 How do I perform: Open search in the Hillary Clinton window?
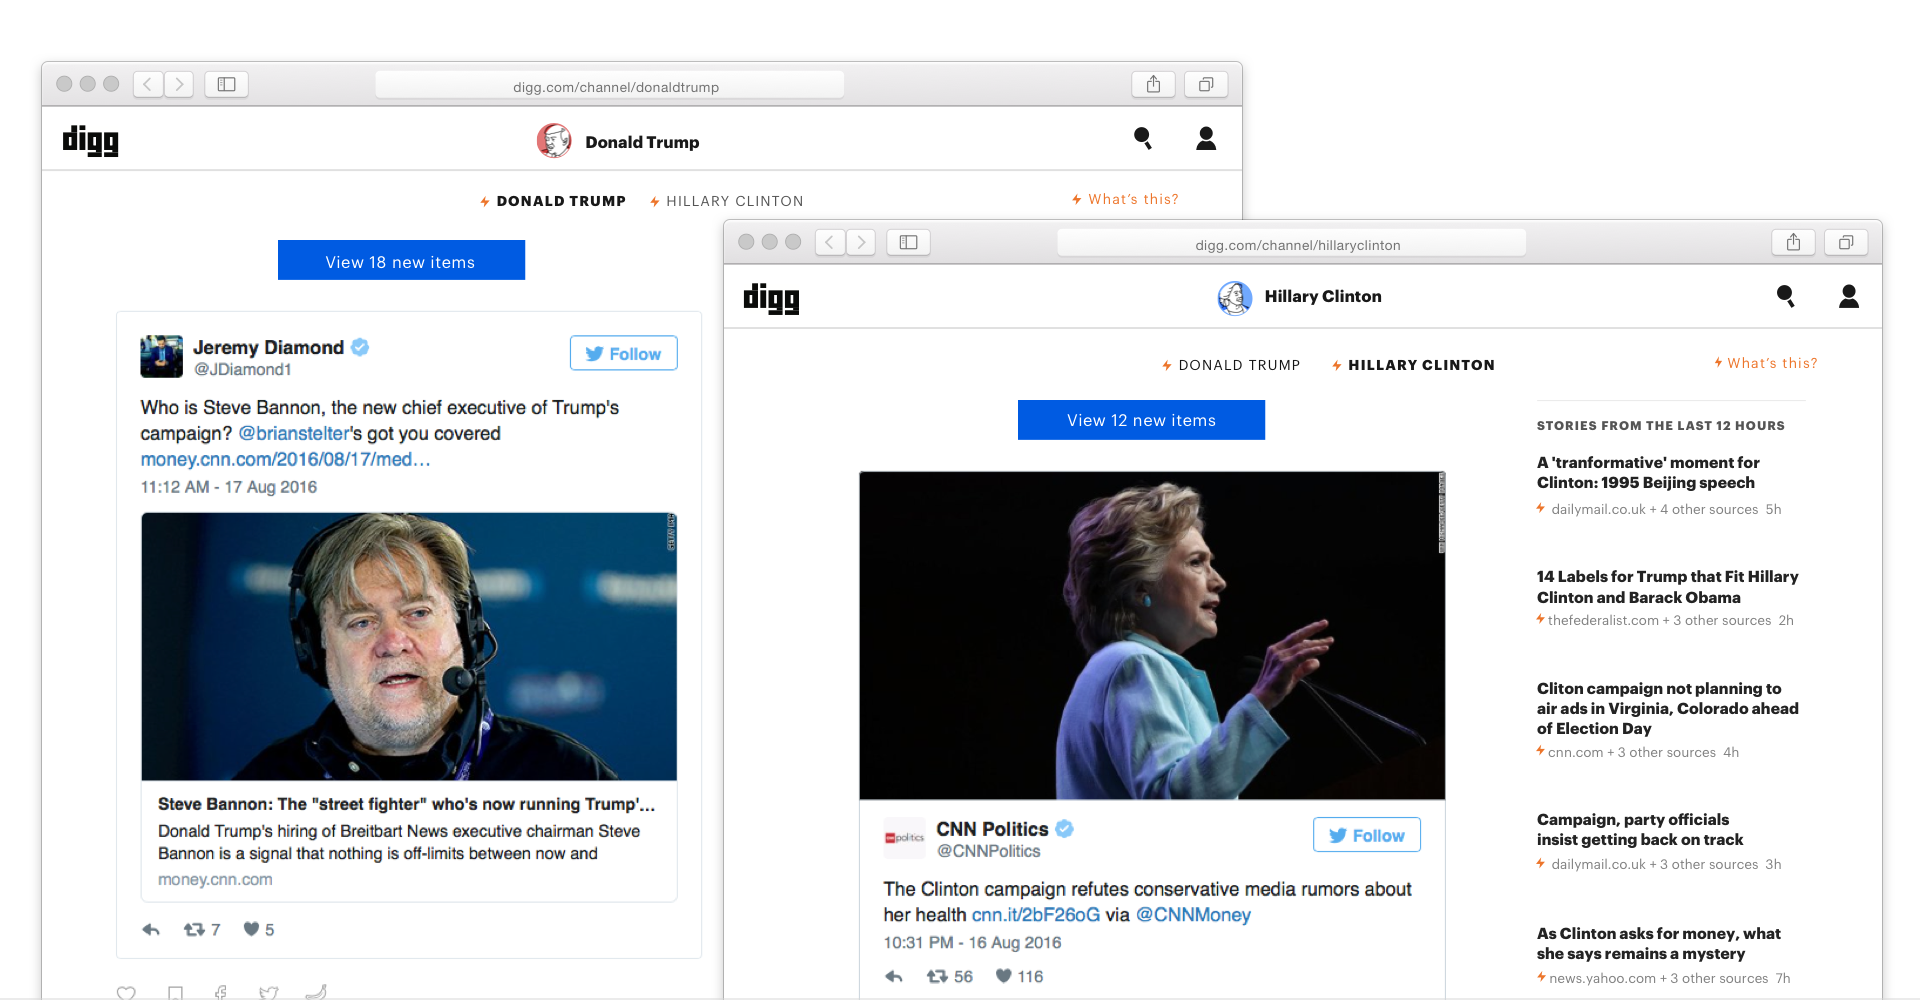coord(1786,296)
